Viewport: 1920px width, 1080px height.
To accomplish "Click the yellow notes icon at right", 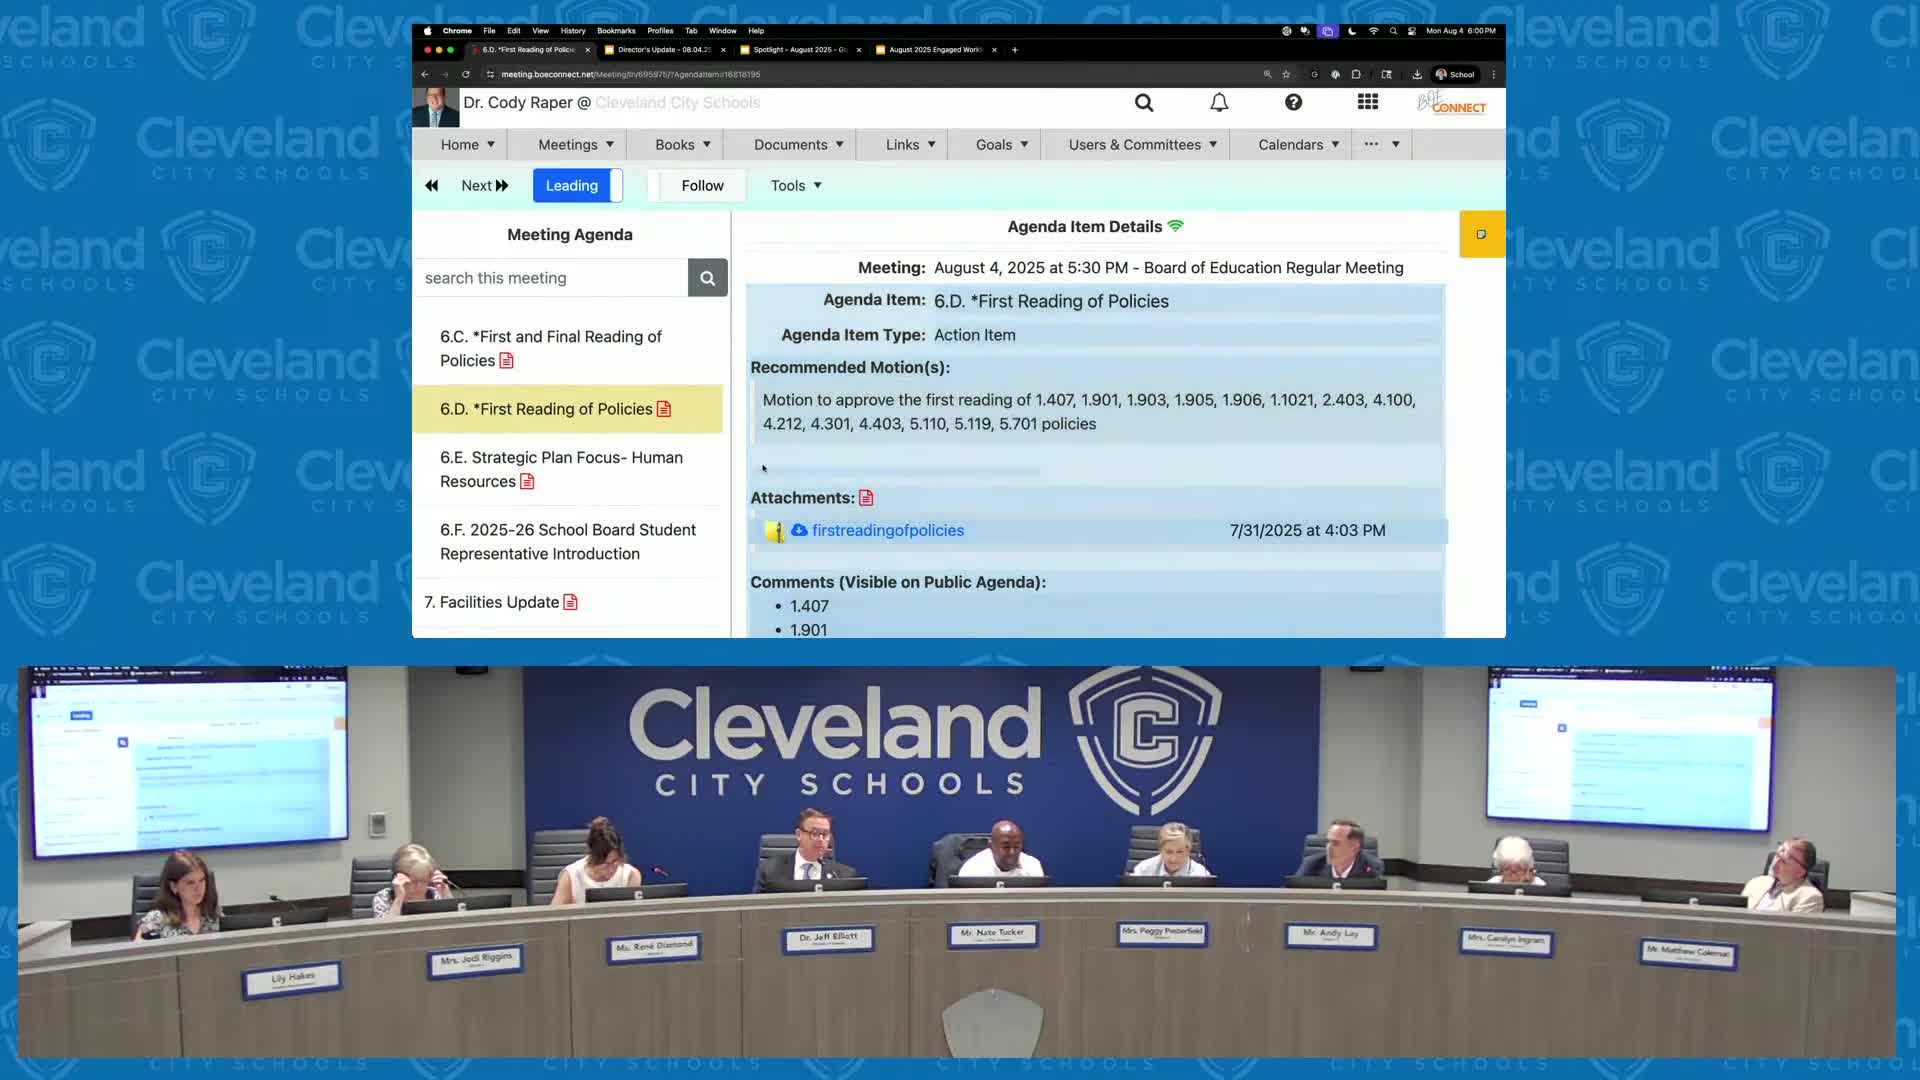I will 1481,234.
